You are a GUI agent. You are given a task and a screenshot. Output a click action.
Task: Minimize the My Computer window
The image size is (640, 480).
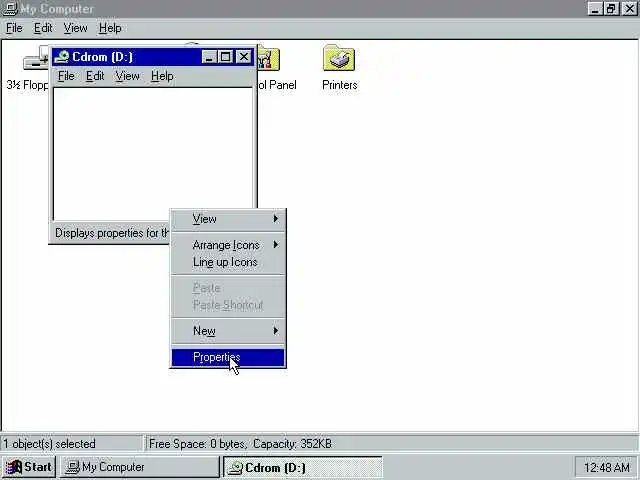click(x=595, y=9)
